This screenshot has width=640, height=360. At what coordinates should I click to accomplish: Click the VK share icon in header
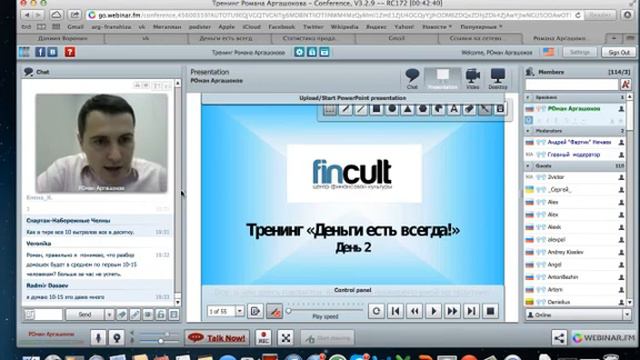point(53,52)
